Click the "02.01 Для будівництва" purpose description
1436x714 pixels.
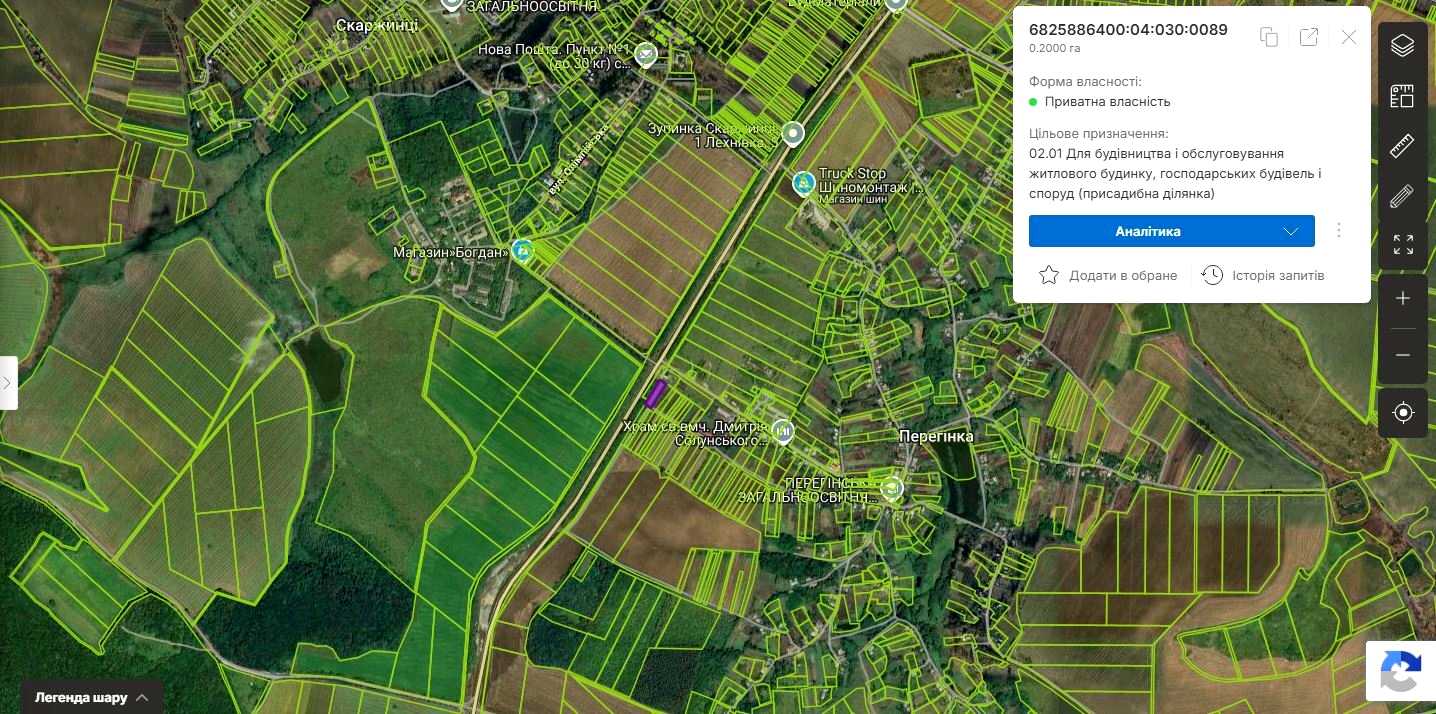(x=1175, y=174)
